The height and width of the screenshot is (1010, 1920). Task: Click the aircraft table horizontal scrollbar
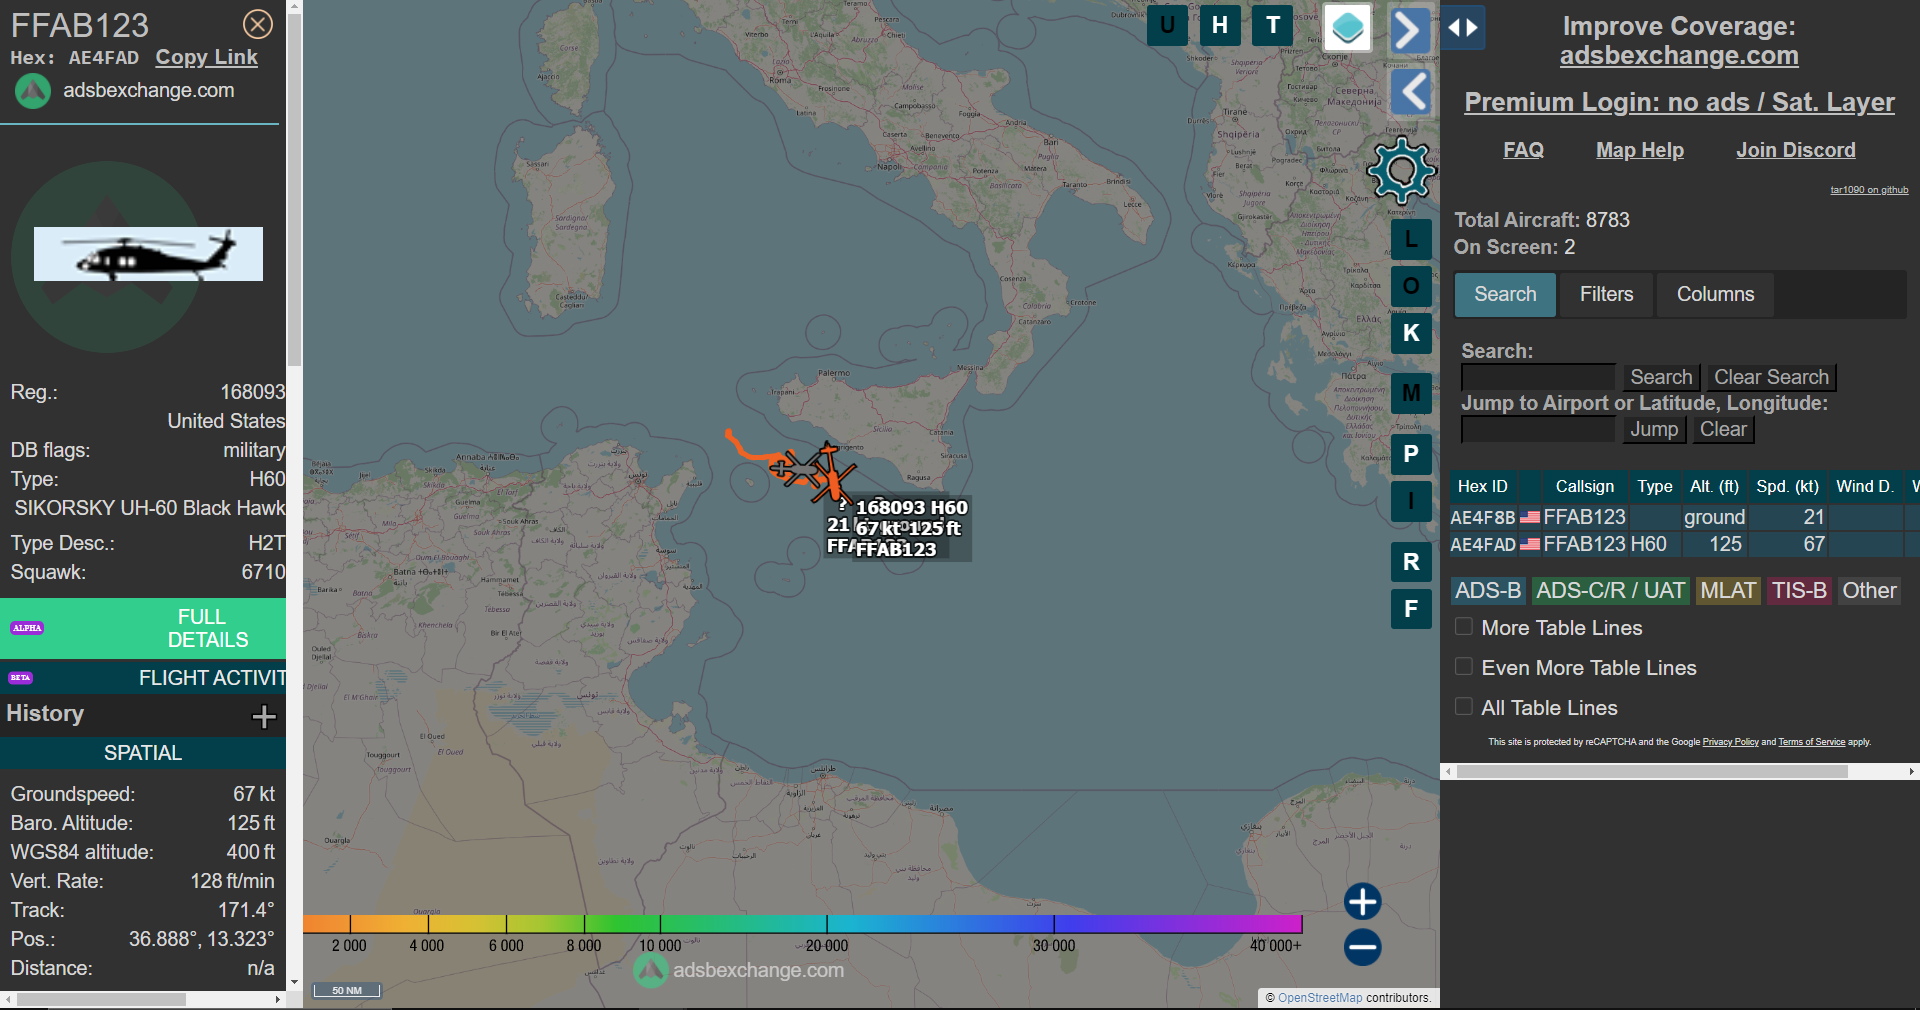(x=1652, y=772)
